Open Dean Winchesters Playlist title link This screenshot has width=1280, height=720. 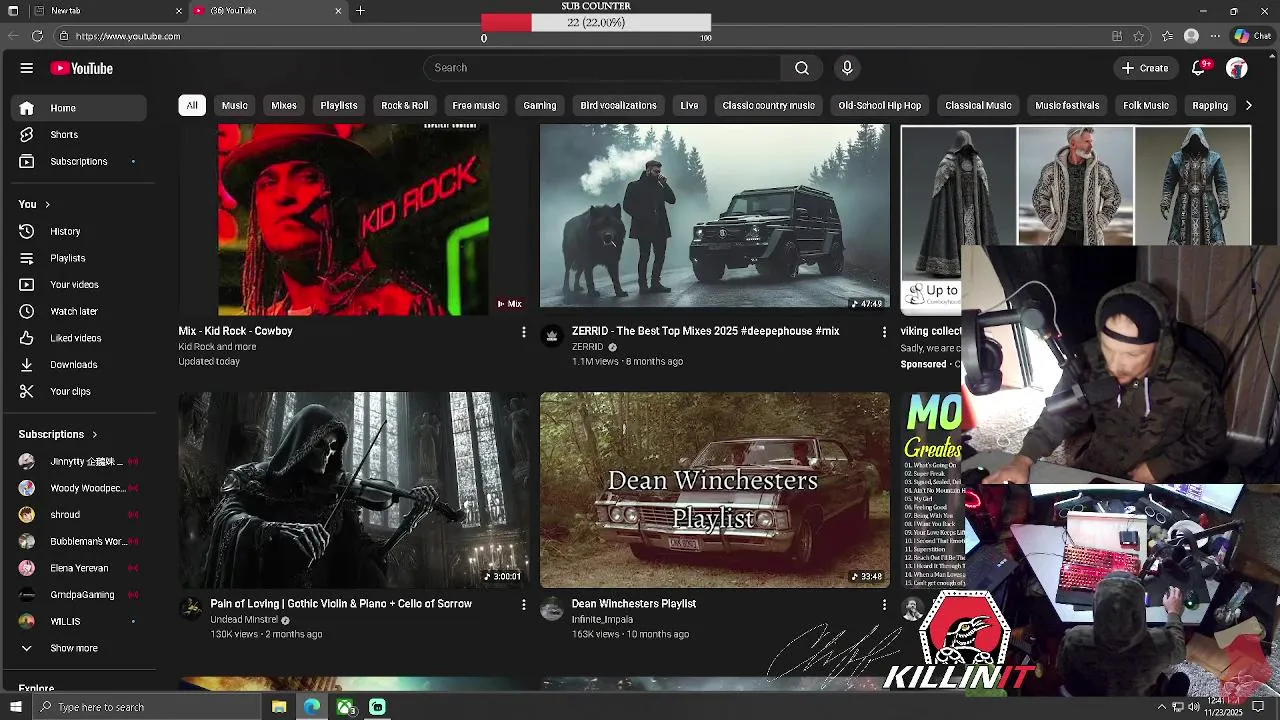pyautogui.click(x=634, y=604)
